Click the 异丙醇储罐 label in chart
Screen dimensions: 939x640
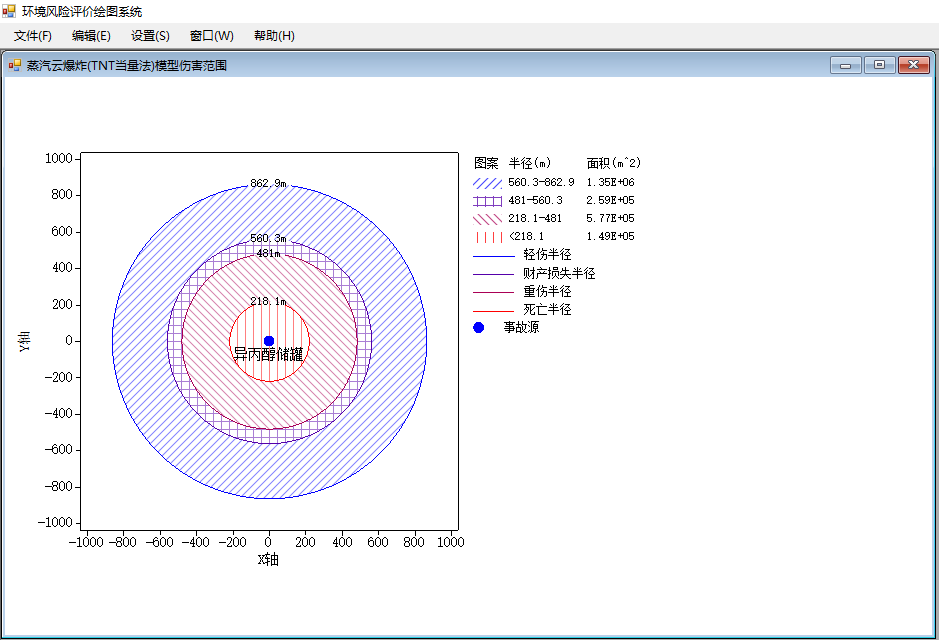click(x=268, y=354)
